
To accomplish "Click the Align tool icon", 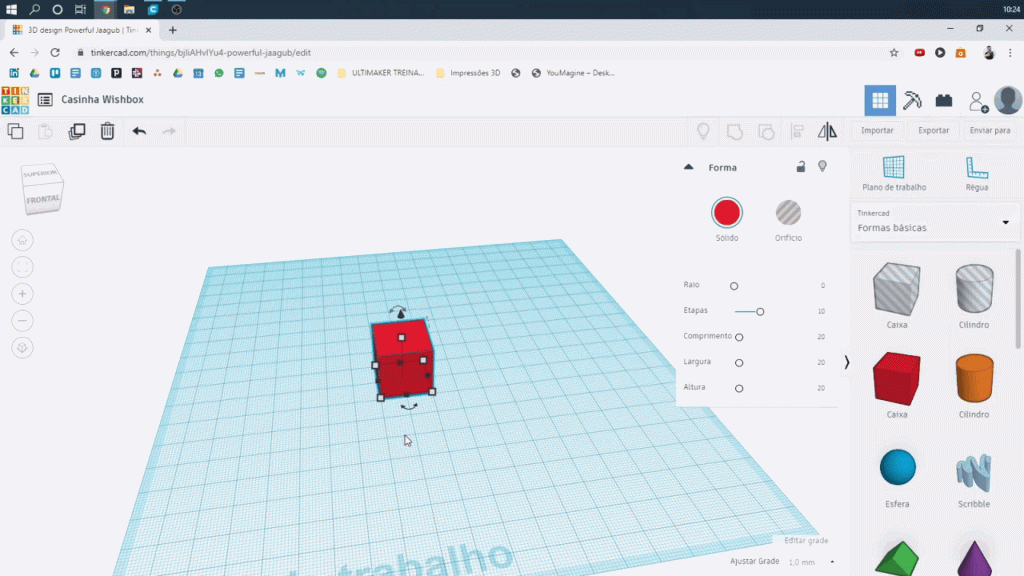I will [797, 131].
